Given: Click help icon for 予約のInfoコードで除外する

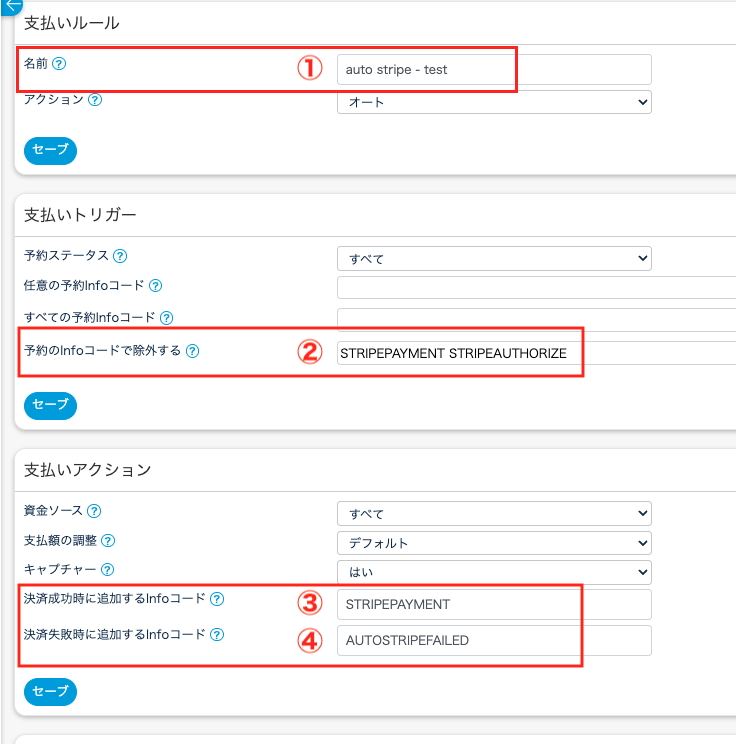Looking at the screenshot, I should pyautogui.click(x=193, y=351).
